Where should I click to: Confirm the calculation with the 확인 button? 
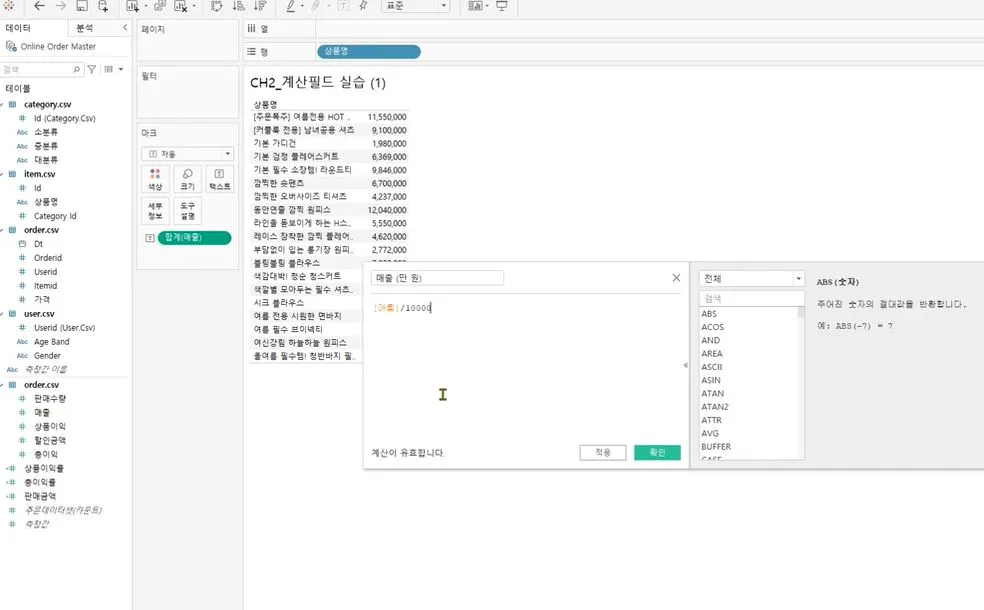(658, 451)
